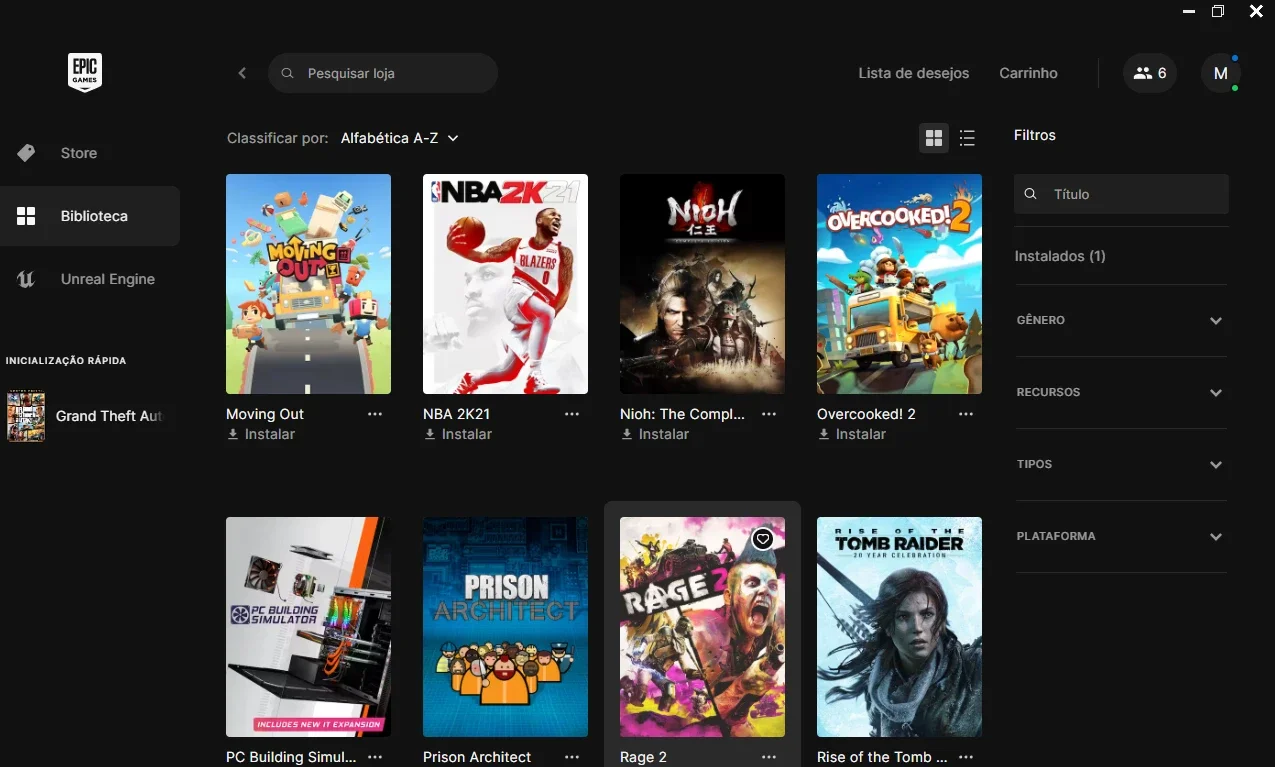Click the Store tag icon
This screenshot has height=767, width=1275.
click(x=27, y=153)
